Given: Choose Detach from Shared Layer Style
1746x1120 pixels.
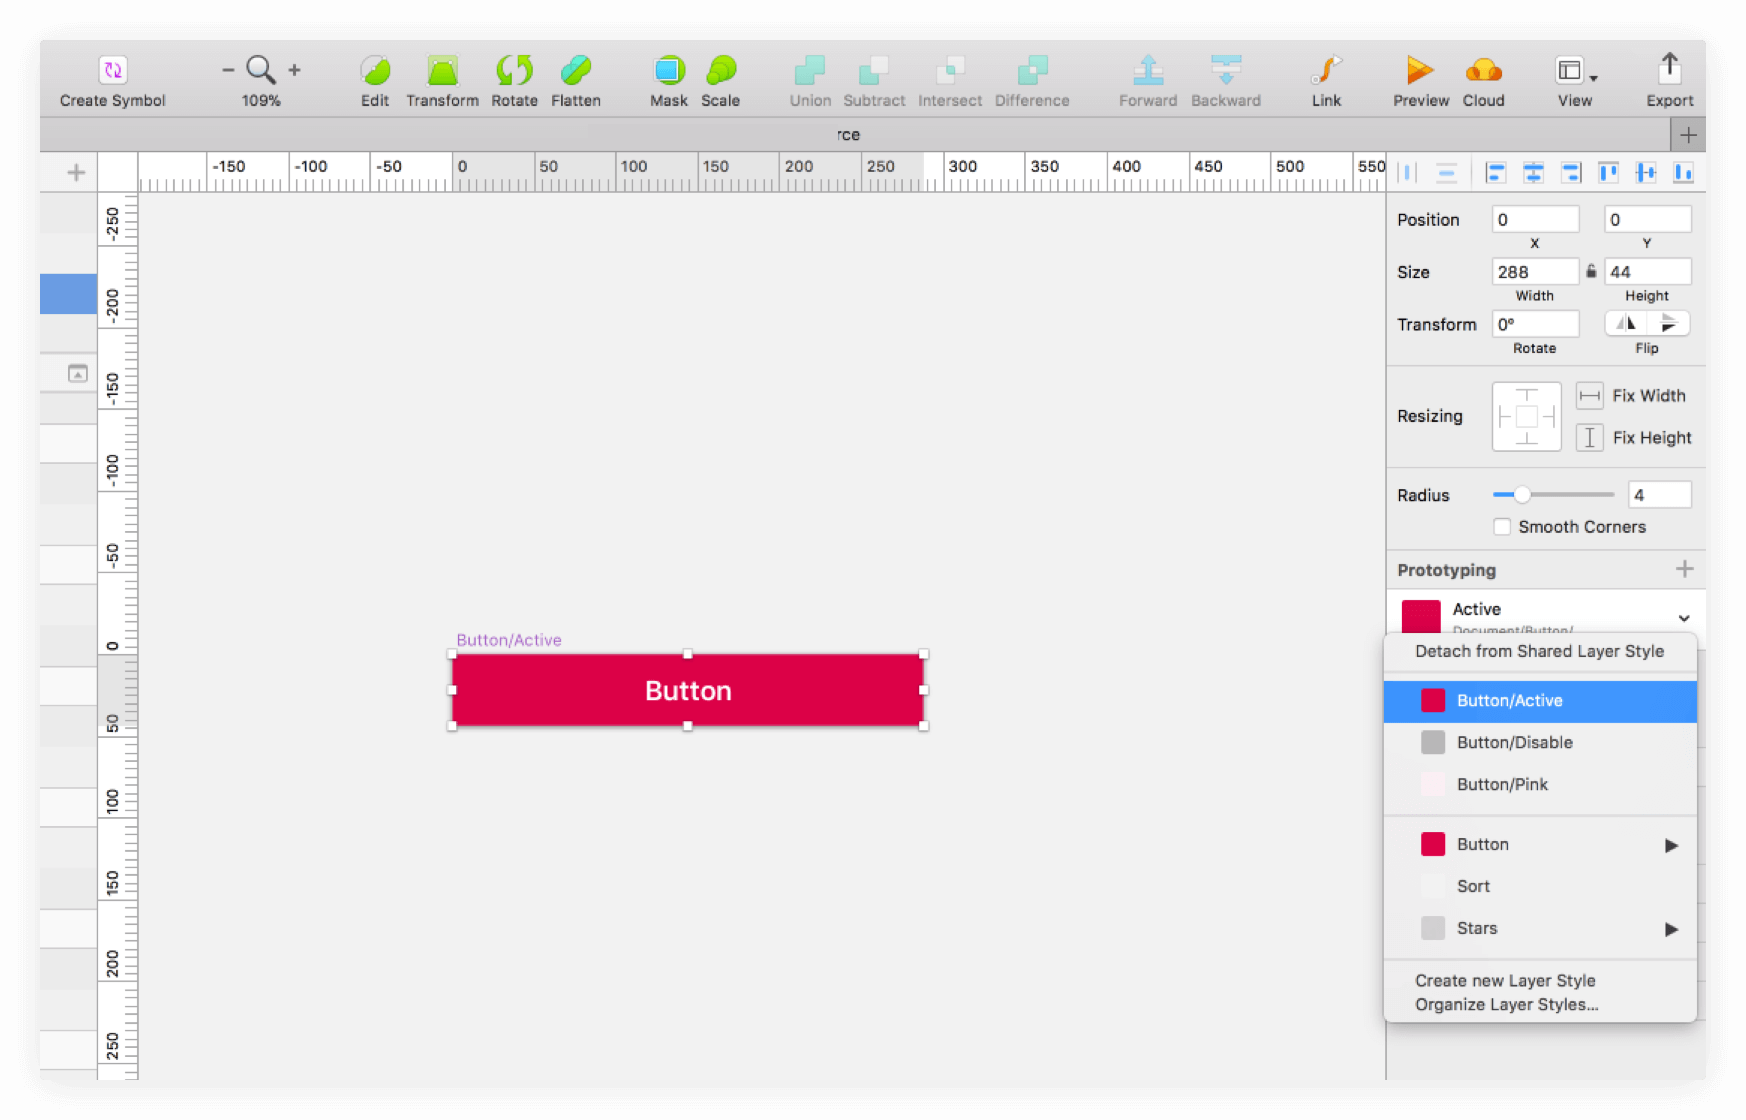Looking at the screenshot, I should click(x=1539, y=651).
